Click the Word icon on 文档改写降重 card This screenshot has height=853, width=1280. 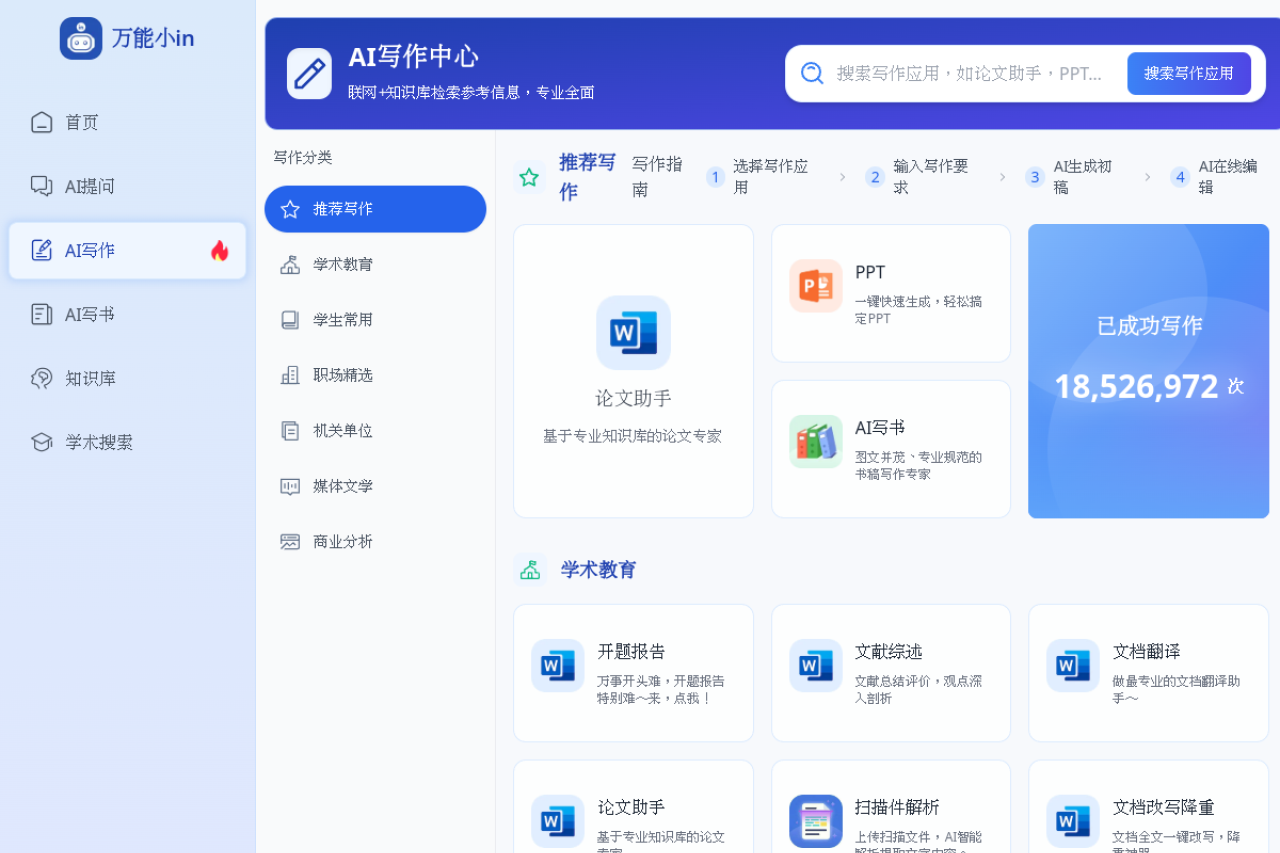(1073, 821)
